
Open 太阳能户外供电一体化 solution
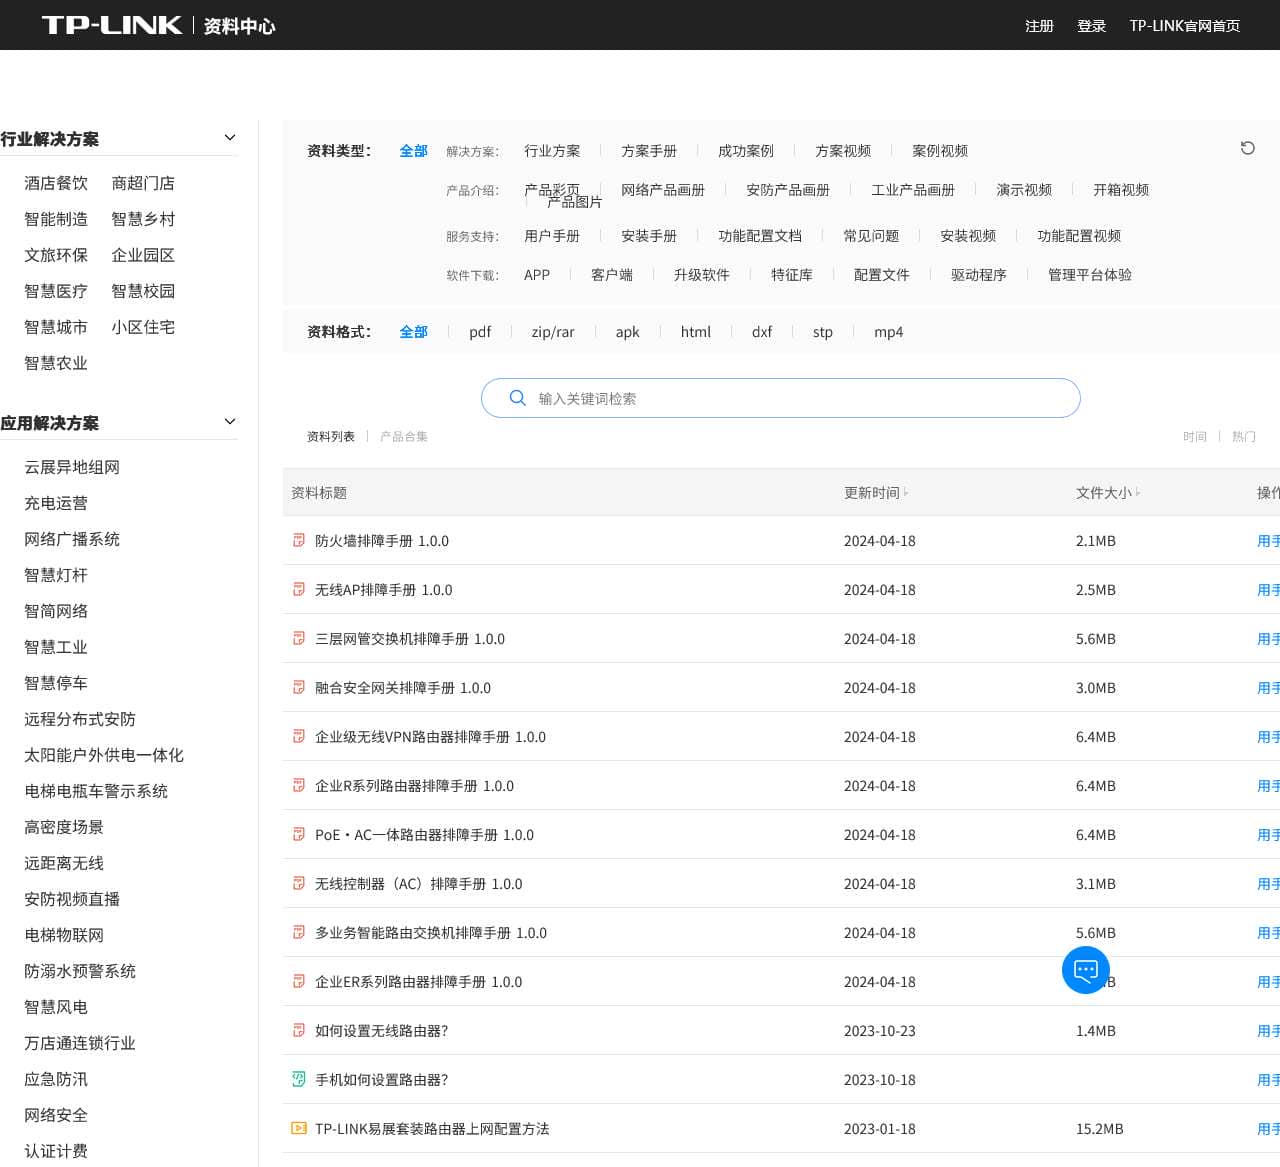(x=104, y=755)
